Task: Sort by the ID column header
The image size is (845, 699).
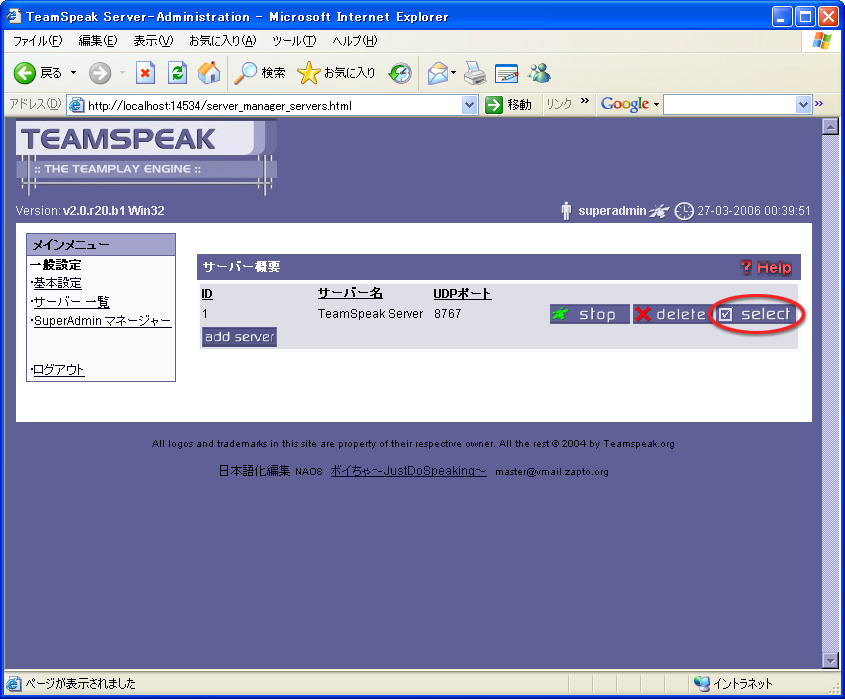Action: [x=207, y=294]
